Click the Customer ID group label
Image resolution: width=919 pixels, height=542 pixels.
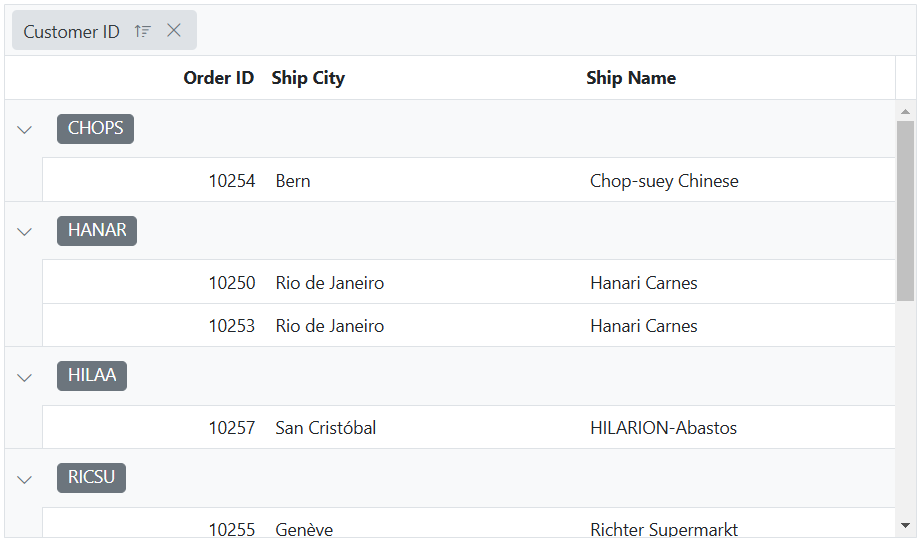pyautogui.click(x=72, y=32)
